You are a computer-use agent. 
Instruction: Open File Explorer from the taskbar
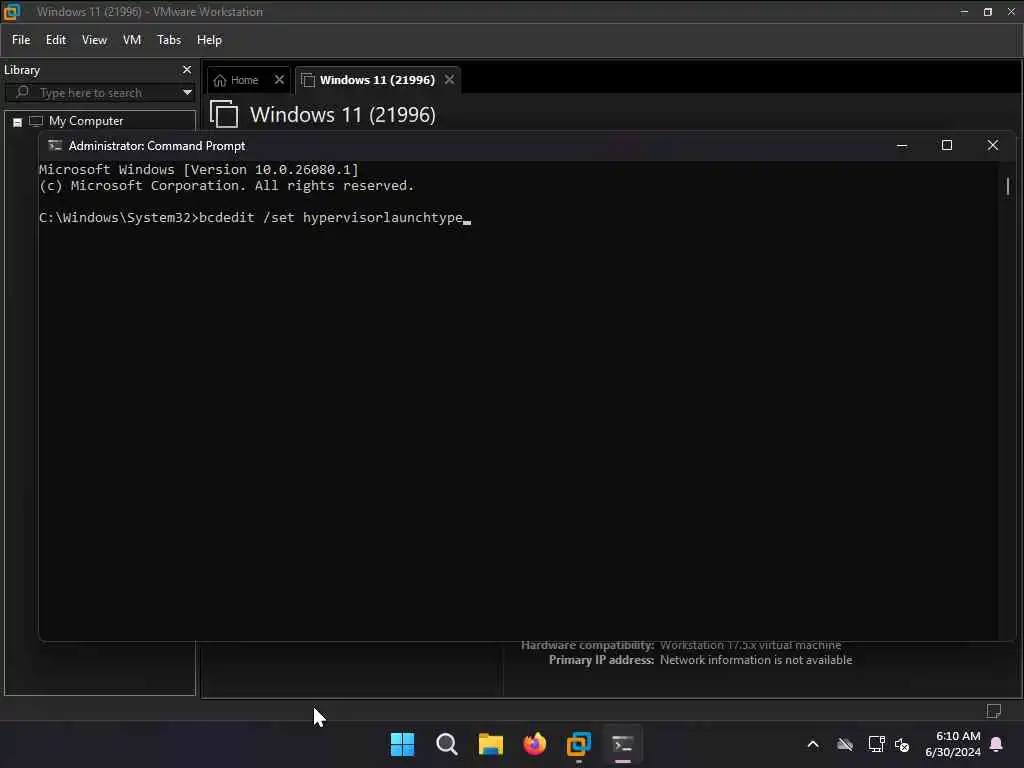tap(490, 744)
